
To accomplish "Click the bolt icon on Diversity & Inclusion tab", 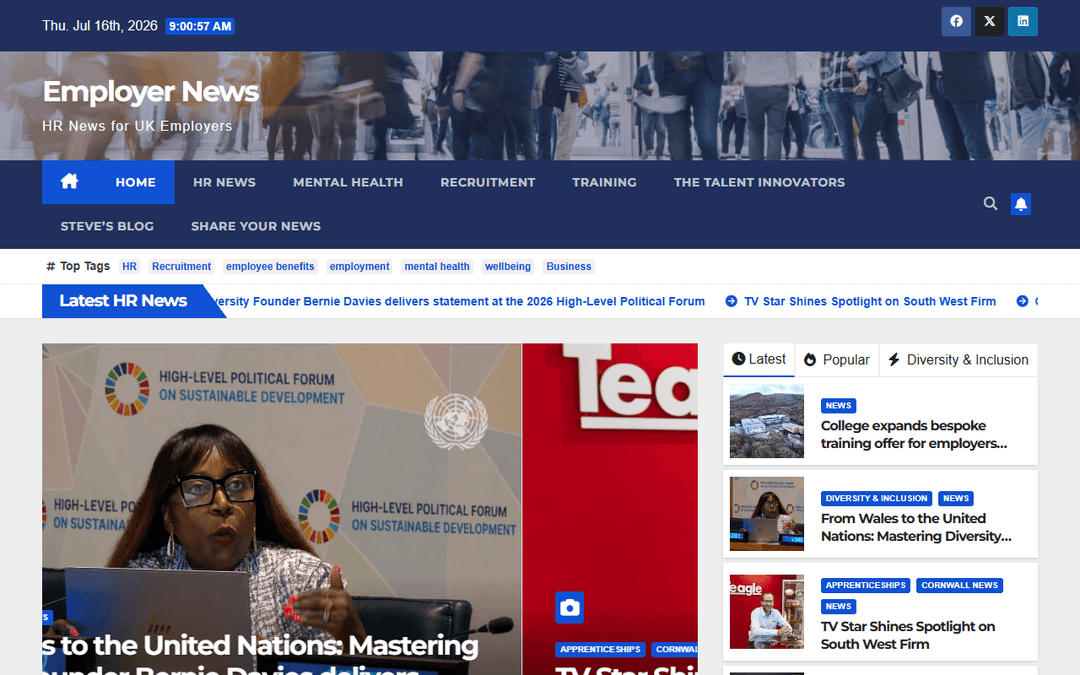I will click(x=894, y=360).
